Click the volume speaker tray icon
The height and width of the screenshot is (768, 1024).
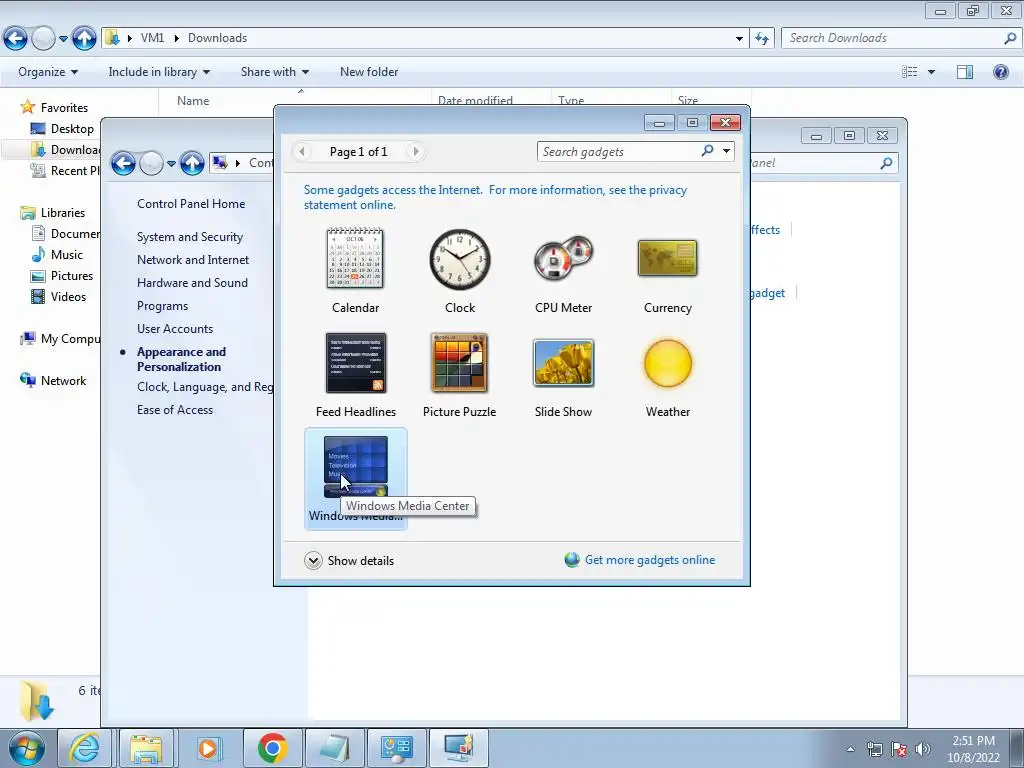pyautogui.click(x=921, y=749)
